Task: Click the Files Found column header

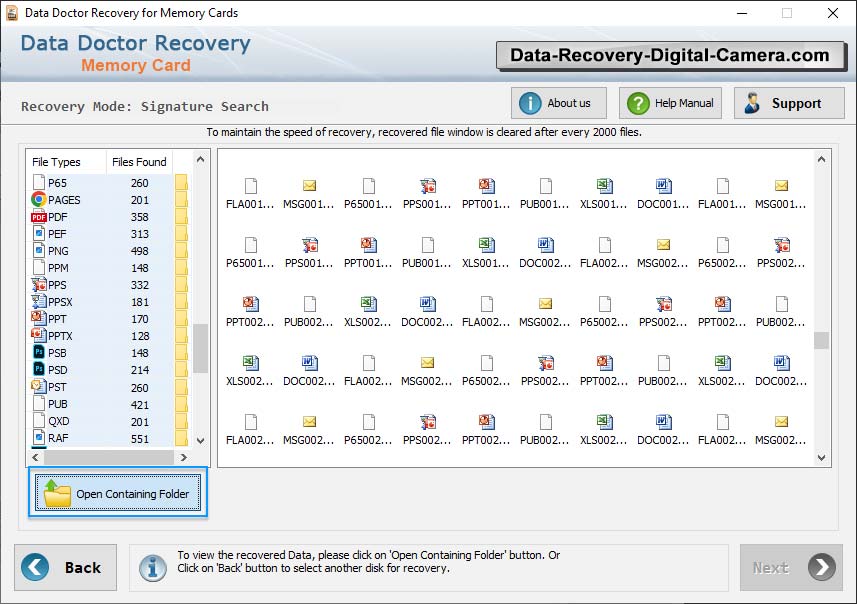Action: coord(139,162)
